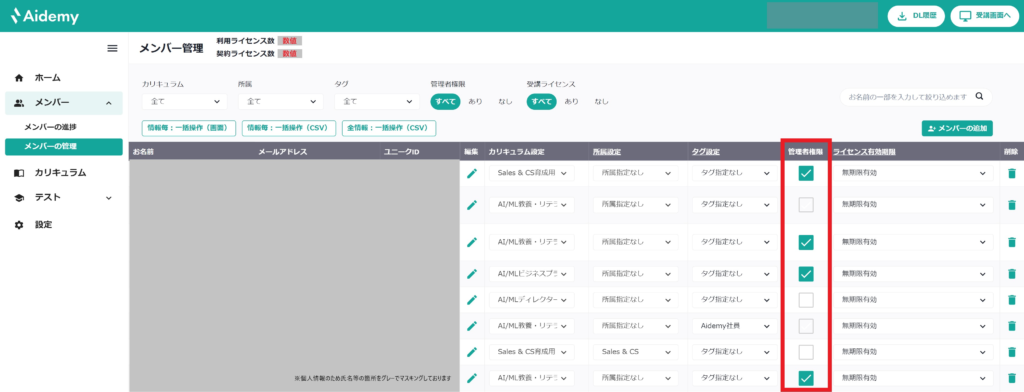Screen dimensions: 1024x392
Task: Select すべて under 管理者権限 filter
Action: pos(445,101)
